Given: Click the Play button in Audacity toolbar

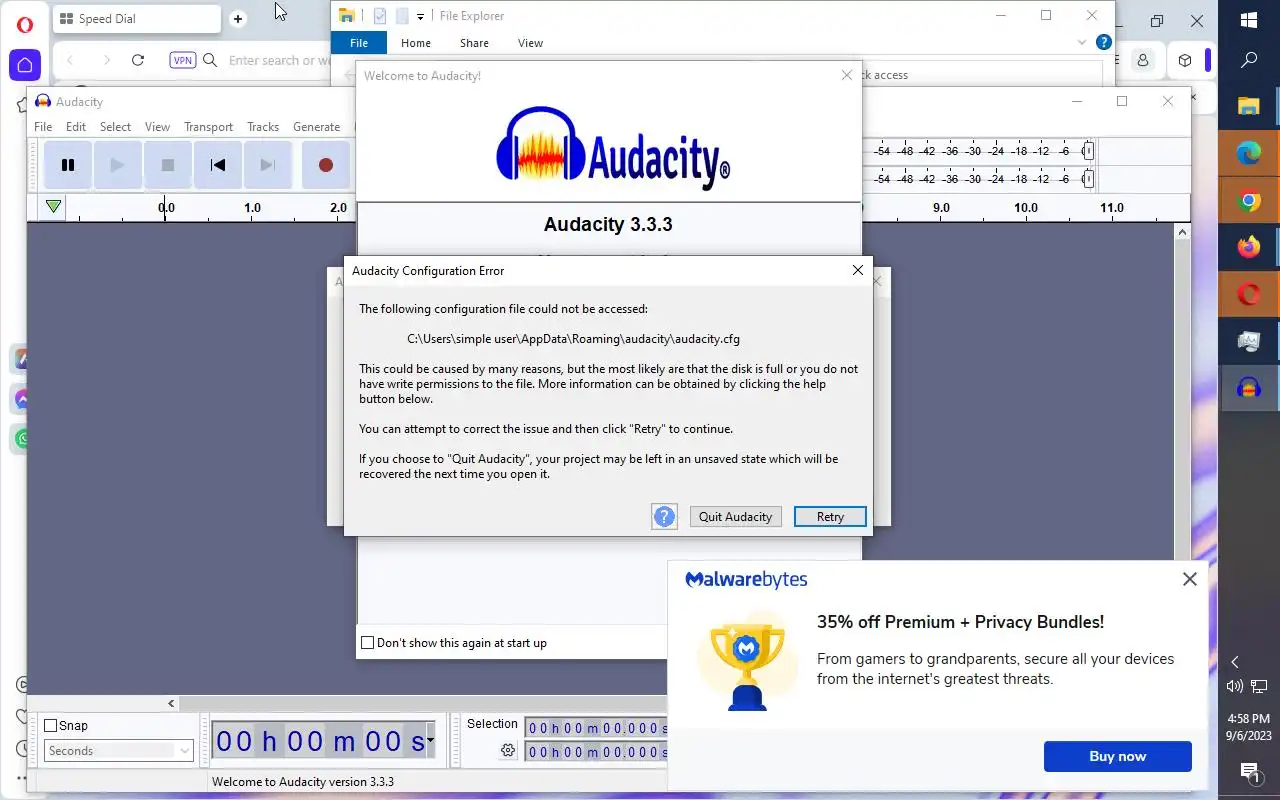Looking at the screenshot, I should [x=118, y=165].
